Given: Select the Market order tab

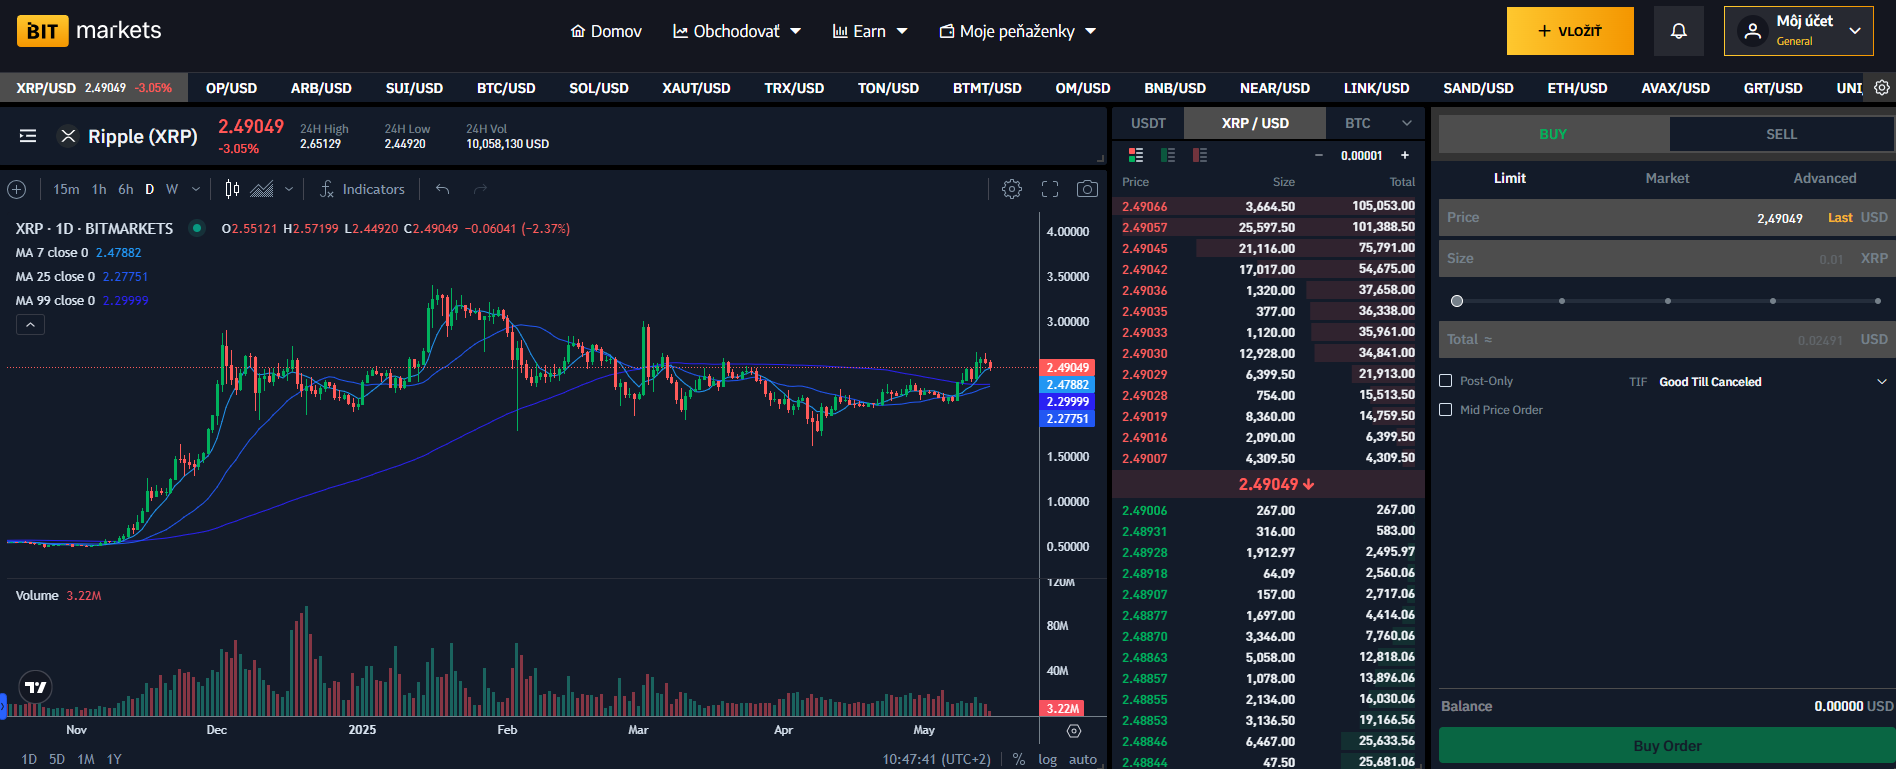Looking at the screenshot, I should pos(1667,178).
